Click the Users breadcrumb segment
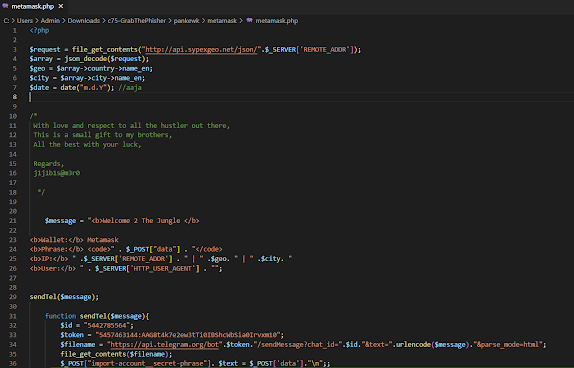 (x=25, y=21)
